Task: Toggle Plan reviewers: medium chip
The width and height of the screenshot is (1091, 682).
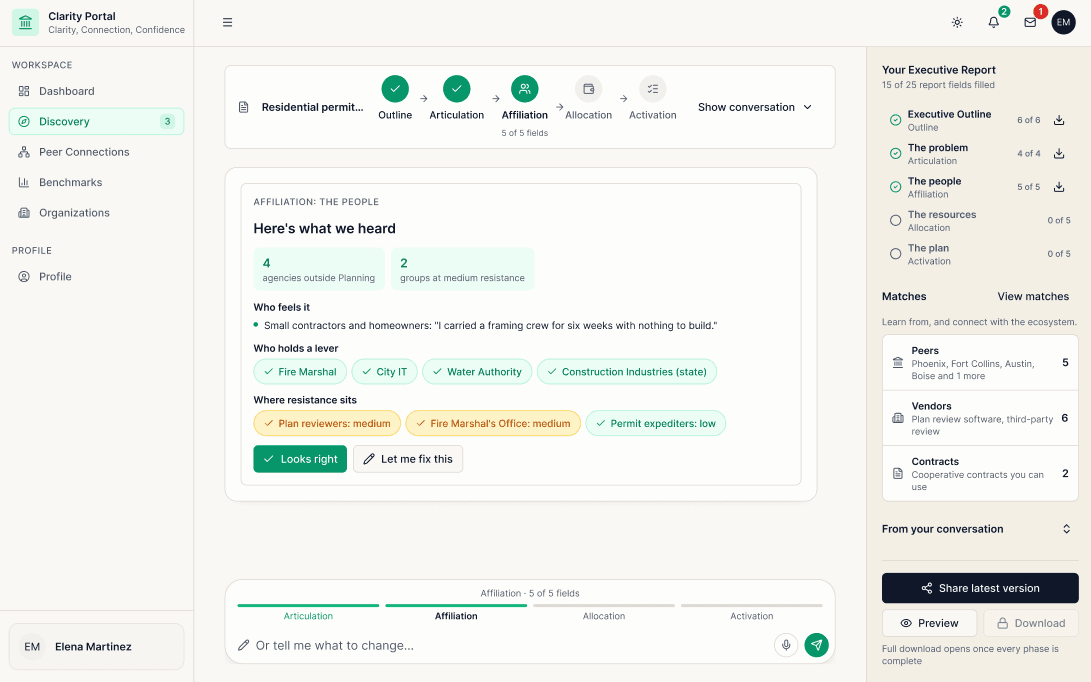Action: [x=327, y=423]
